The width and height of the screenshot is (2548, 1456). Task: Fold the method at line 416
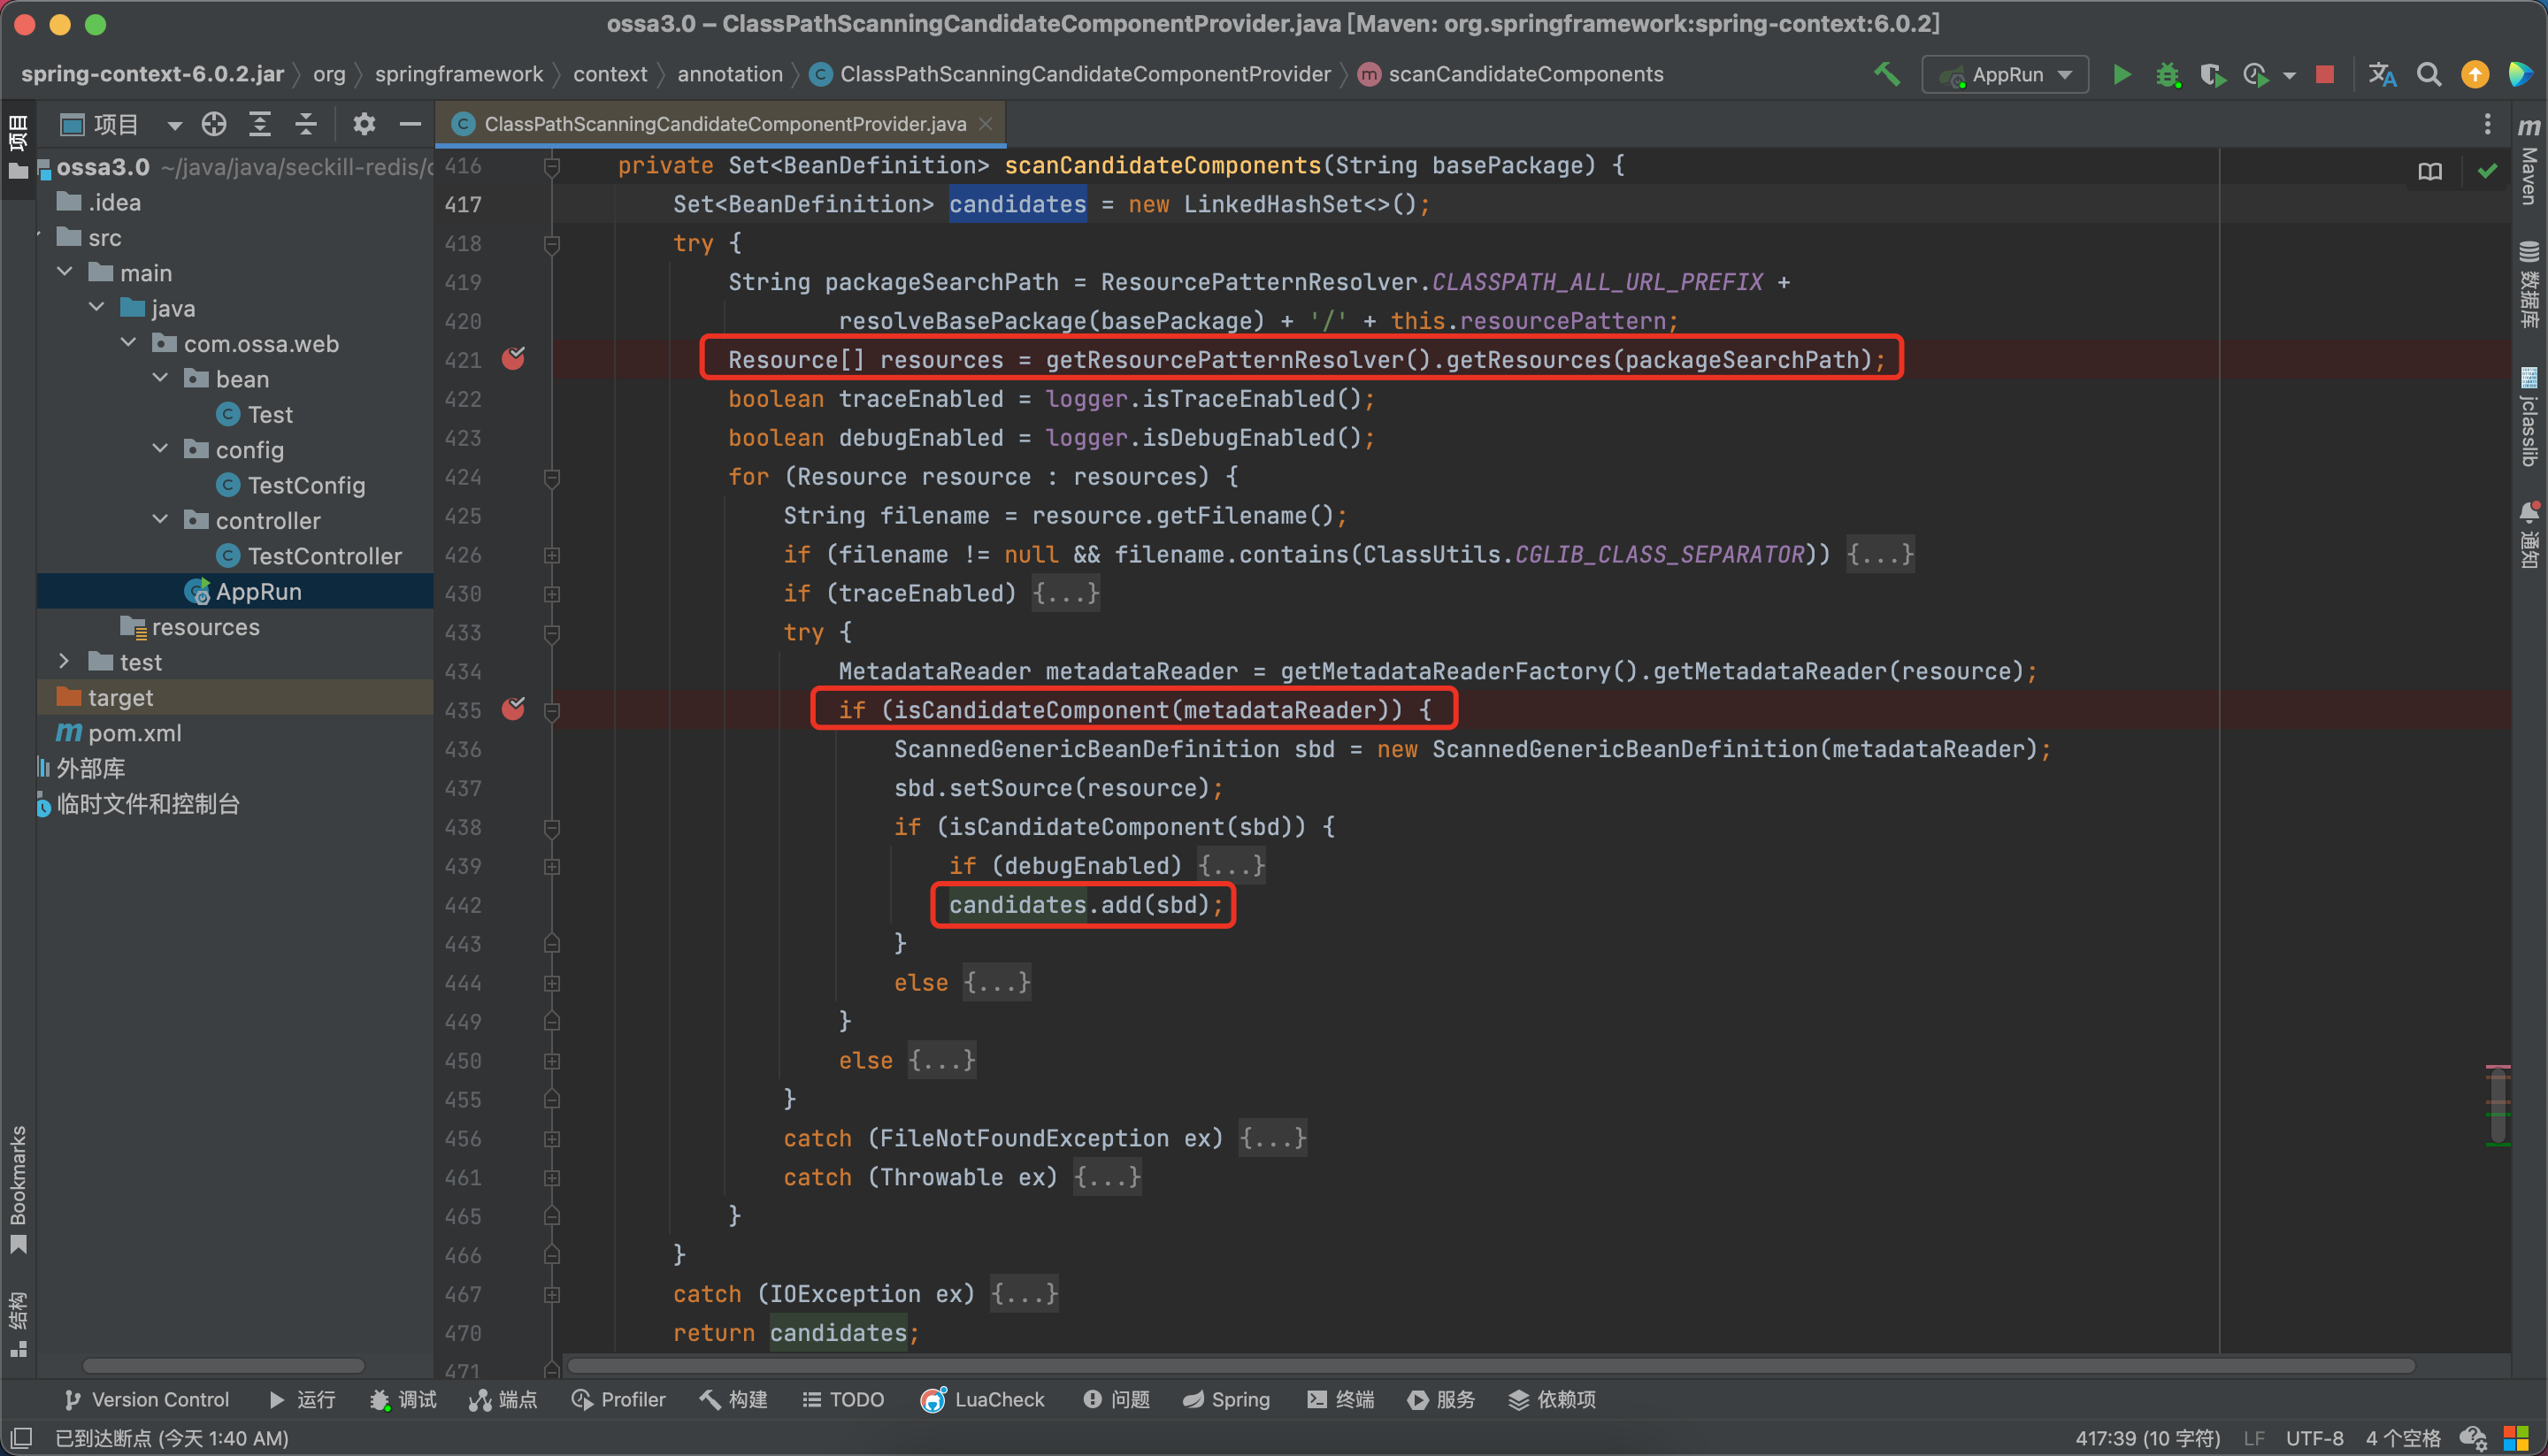point(551,166)
